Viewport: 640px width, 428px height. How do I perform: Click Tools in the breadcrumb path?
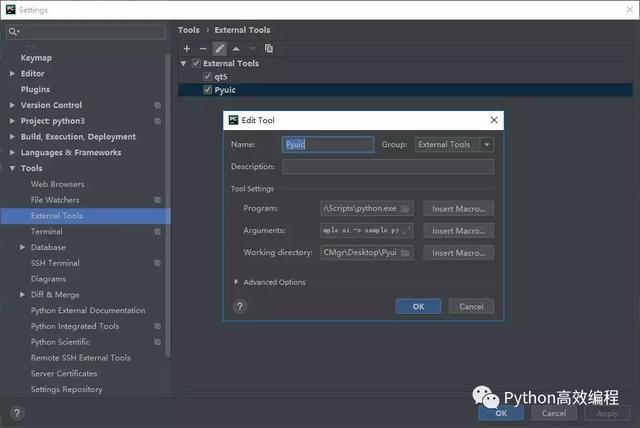pyautogui.click(x=189, y=30)
